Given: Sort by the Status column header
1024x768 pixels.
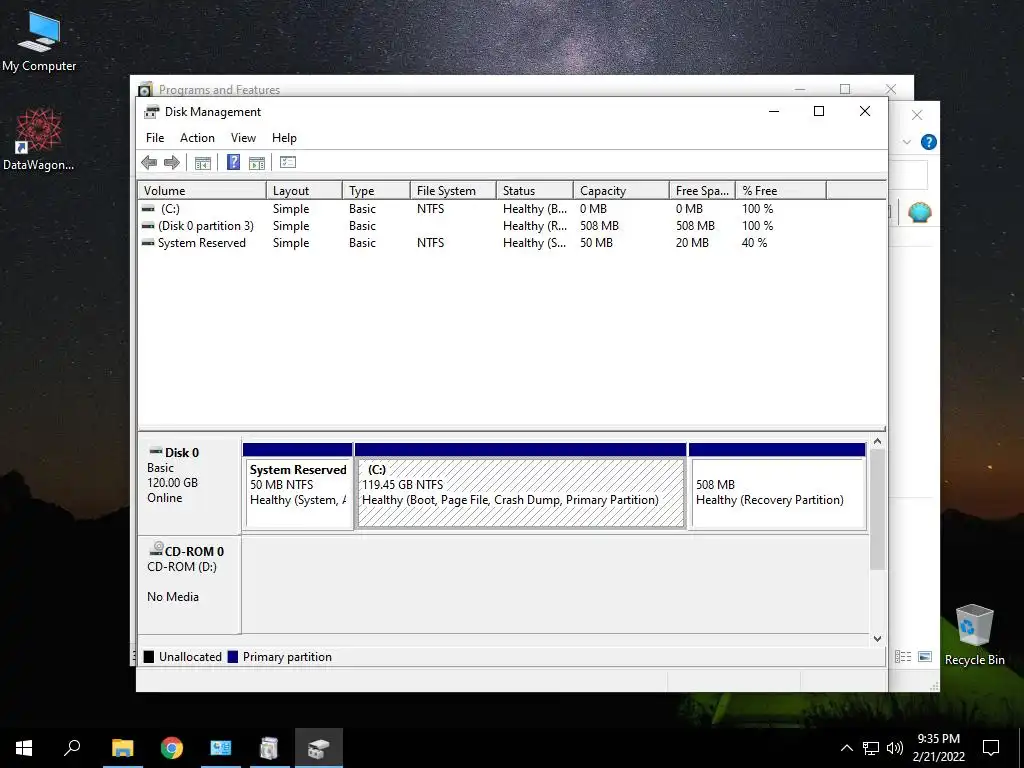Looking at the screenshot, I should point(535,191).
